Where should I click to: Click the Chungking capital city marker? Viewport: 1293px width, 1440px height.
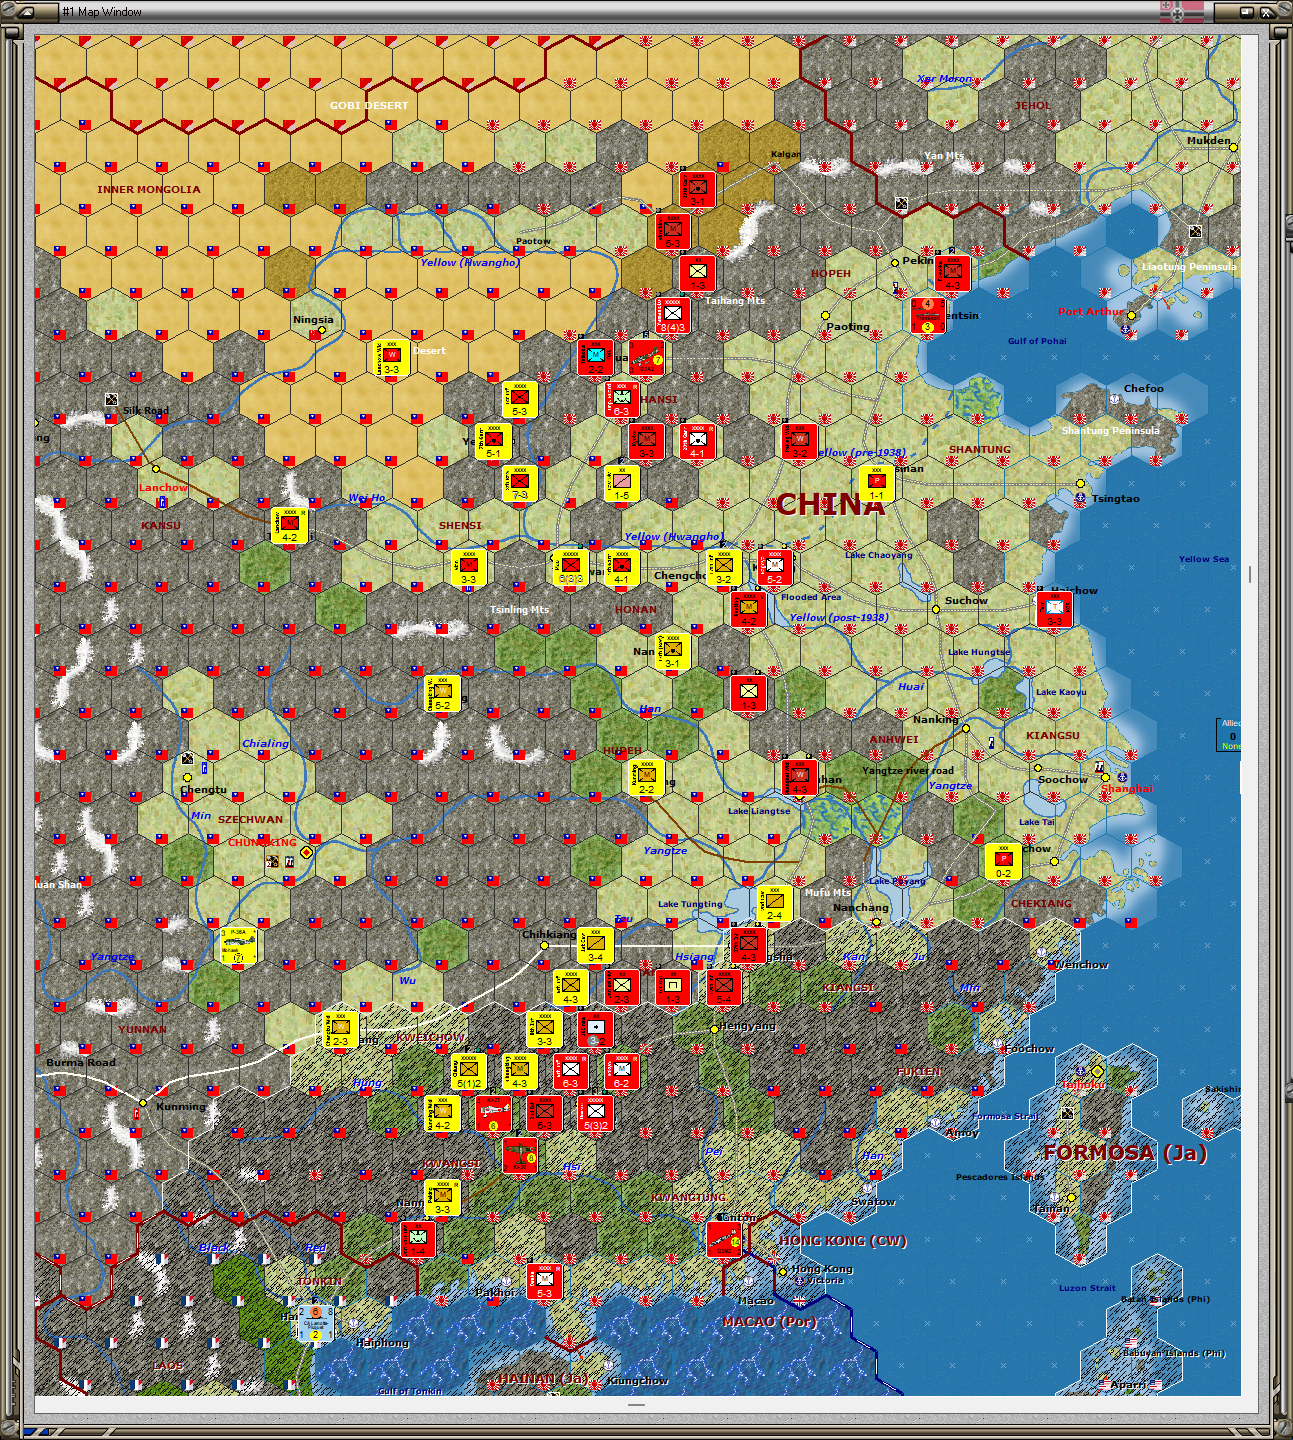coord(306,852)
